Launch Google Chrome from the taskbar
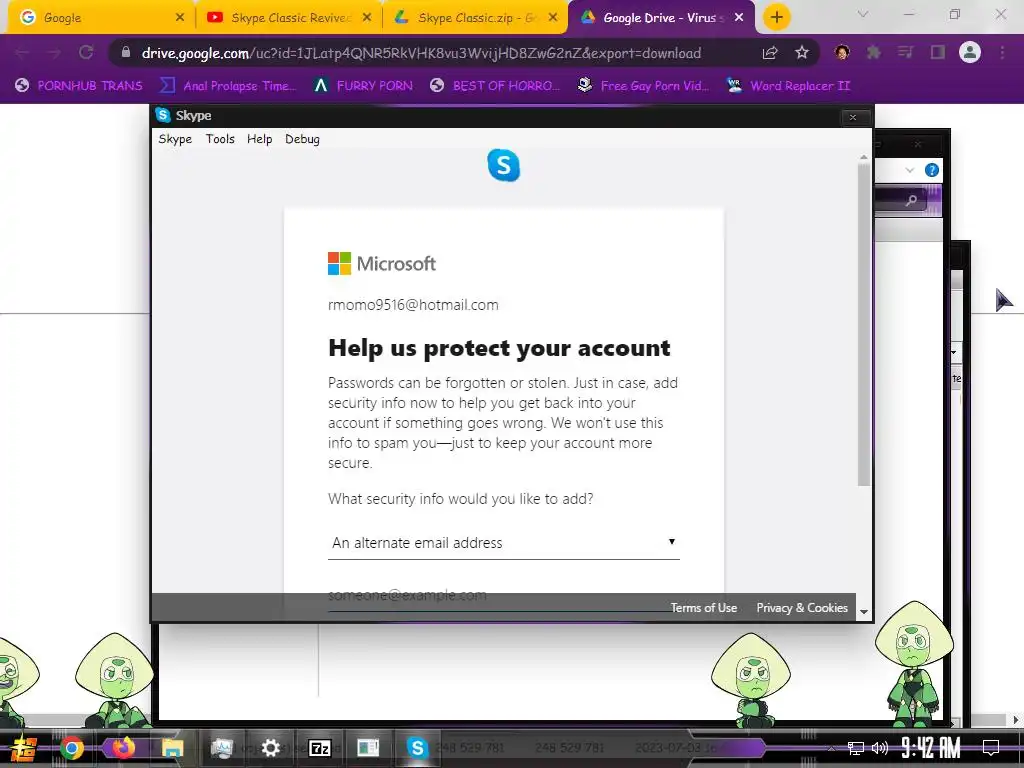This screenshot has height=768, width=1024. 72,748
